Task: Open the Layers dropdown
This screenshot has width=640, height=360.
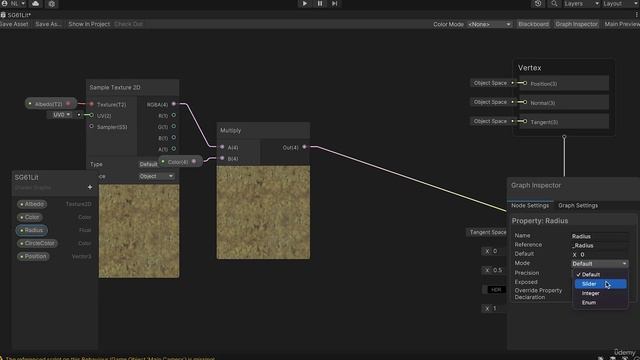Action: tap(581, 4)
